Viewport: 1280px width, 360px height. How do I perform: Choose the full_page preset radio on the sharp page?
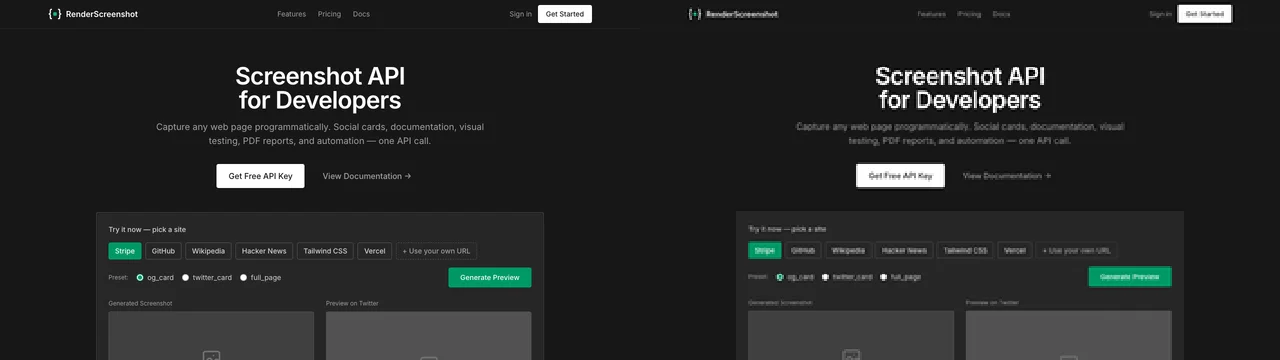tap(243, 277)
